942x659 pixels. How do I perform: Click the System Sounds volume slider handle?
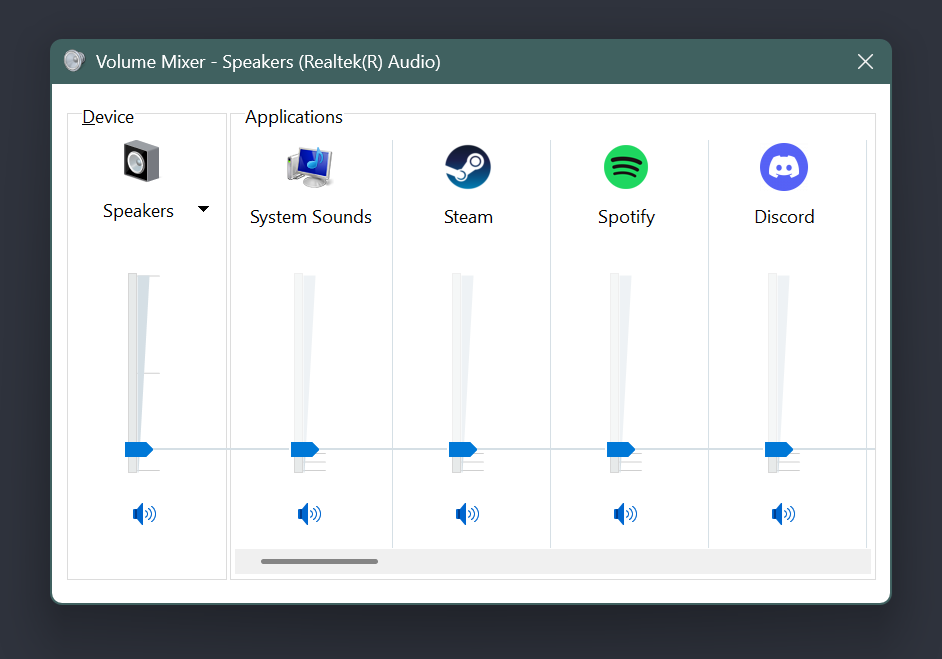tap(303, 449)
